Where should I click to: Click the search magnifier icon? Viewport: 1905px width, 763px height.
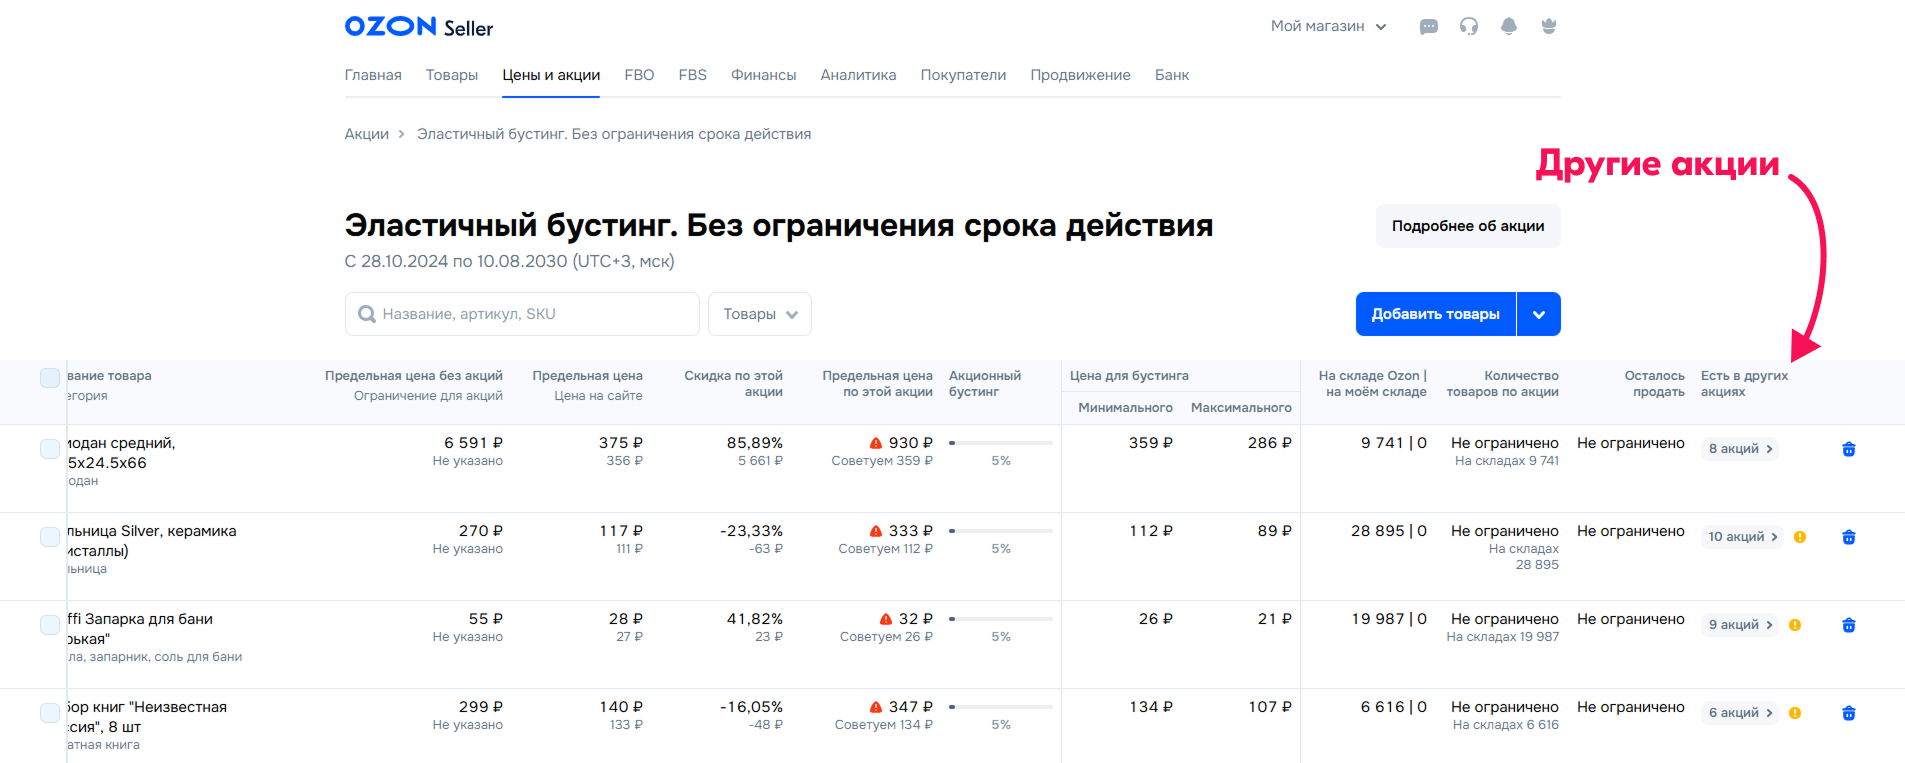367,314
